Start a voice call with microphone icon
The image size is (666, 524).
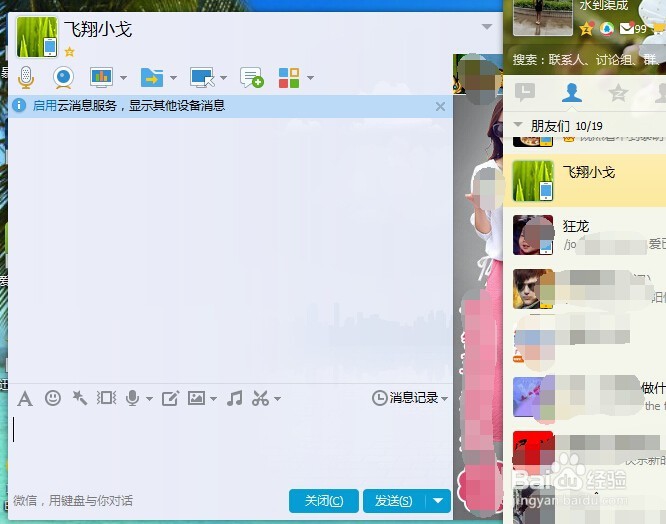pyautogui.click(x=26, y=77)
